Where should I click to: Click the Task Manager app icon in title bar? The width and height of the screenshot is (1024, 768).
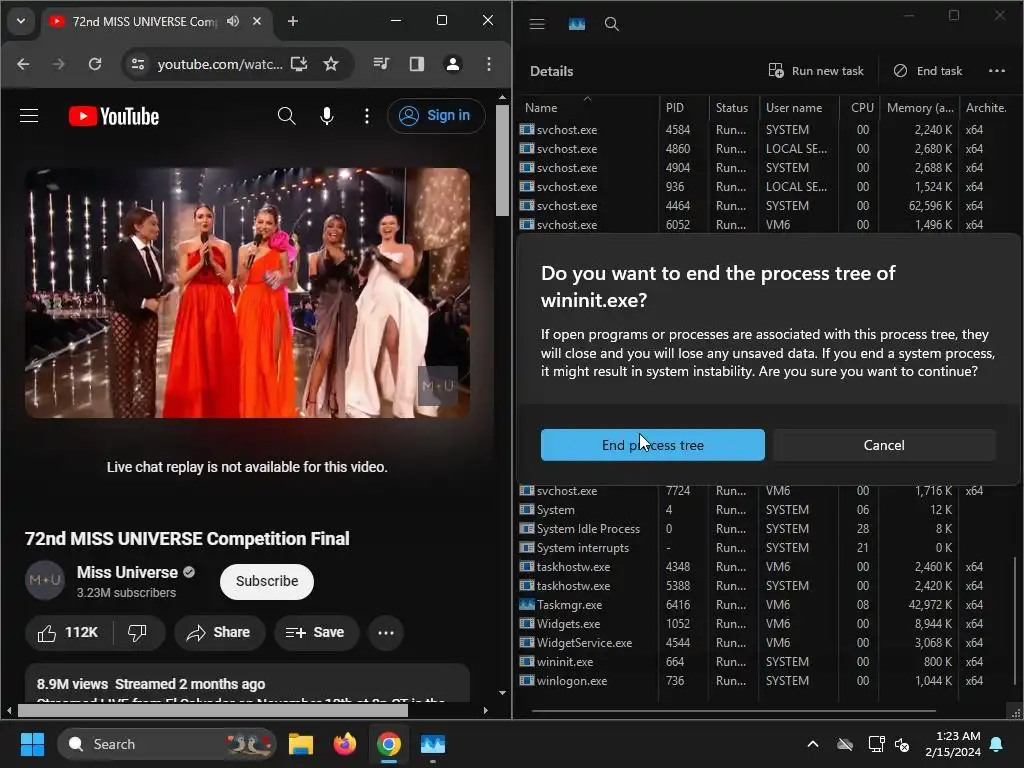(x=576, y=24)
